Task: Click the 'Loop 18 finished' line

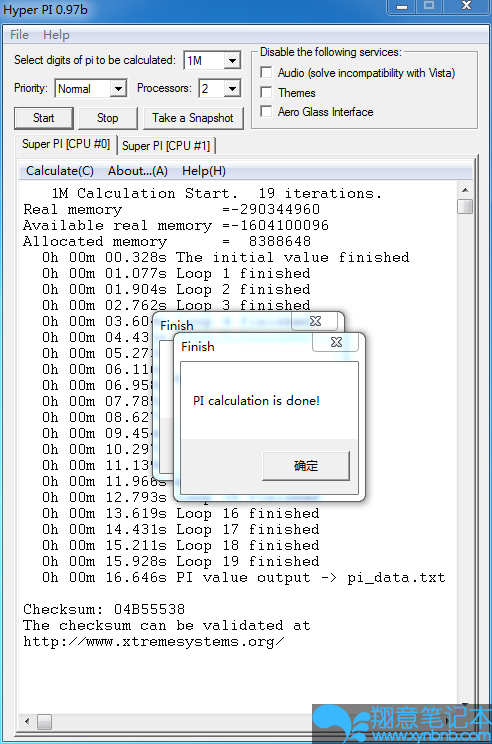Action: (x=181, y=546)
